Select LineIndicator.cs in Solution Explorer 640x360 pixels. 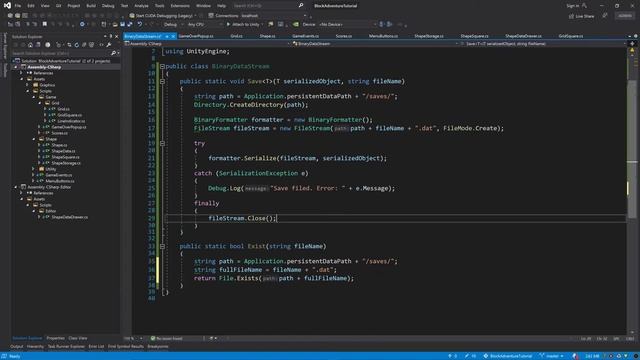[x=71, y=121]
